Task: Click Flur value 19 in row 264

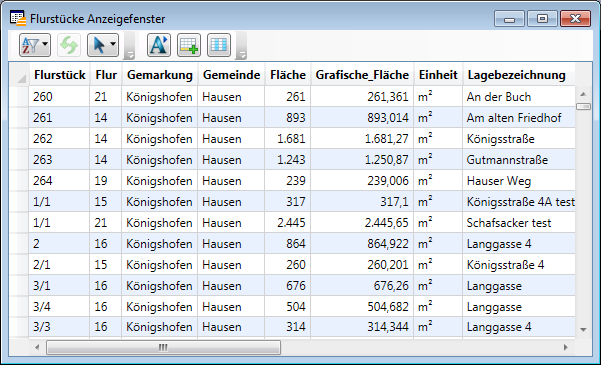Action: click(106, 181)
